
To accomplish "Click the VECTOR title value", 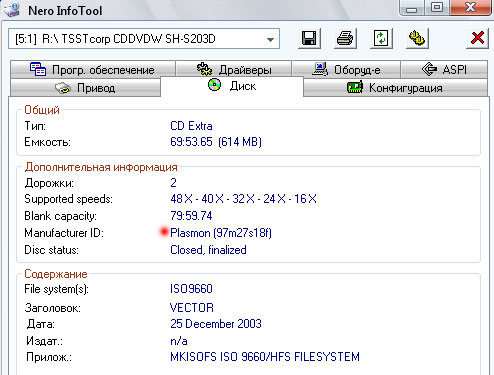I will 192,307.
